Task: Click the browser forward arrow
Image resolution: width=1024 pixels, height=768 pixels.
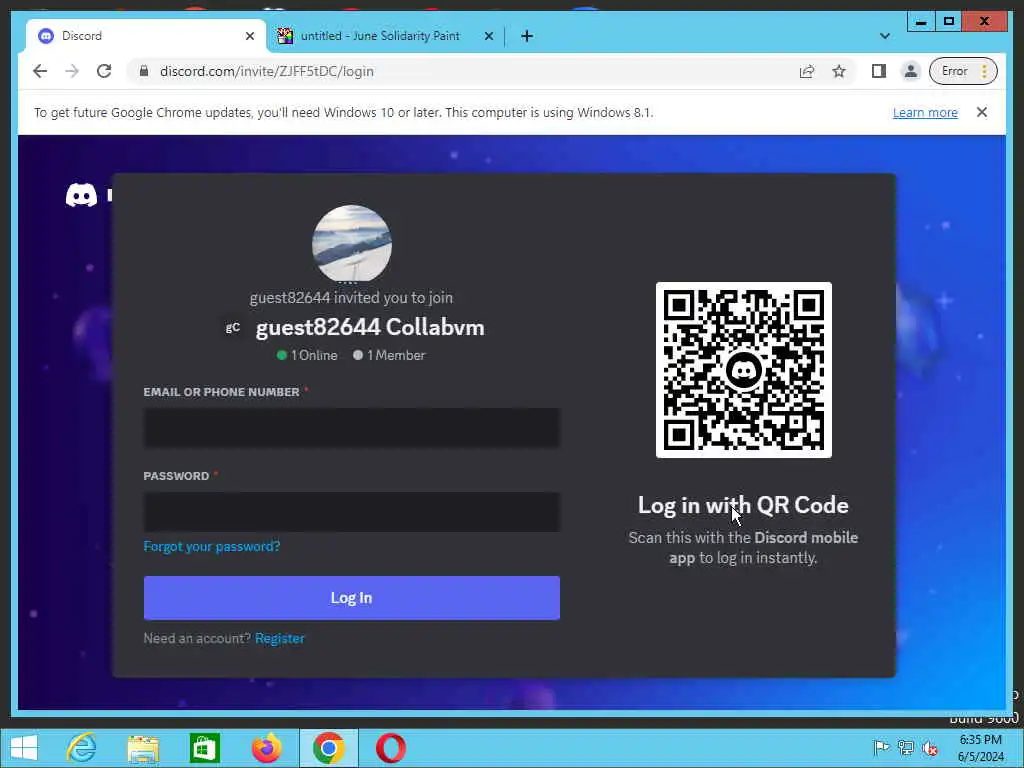Action: click(x=72, y=71)
